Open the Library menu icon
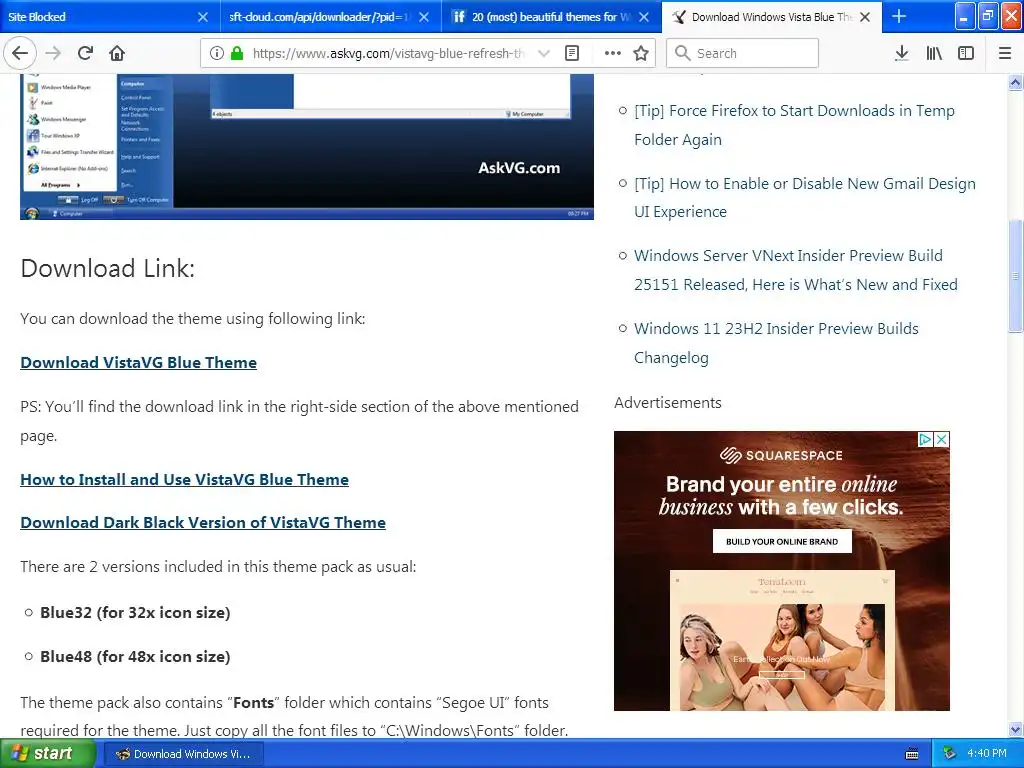1024x768 pixels. (934, 53)
